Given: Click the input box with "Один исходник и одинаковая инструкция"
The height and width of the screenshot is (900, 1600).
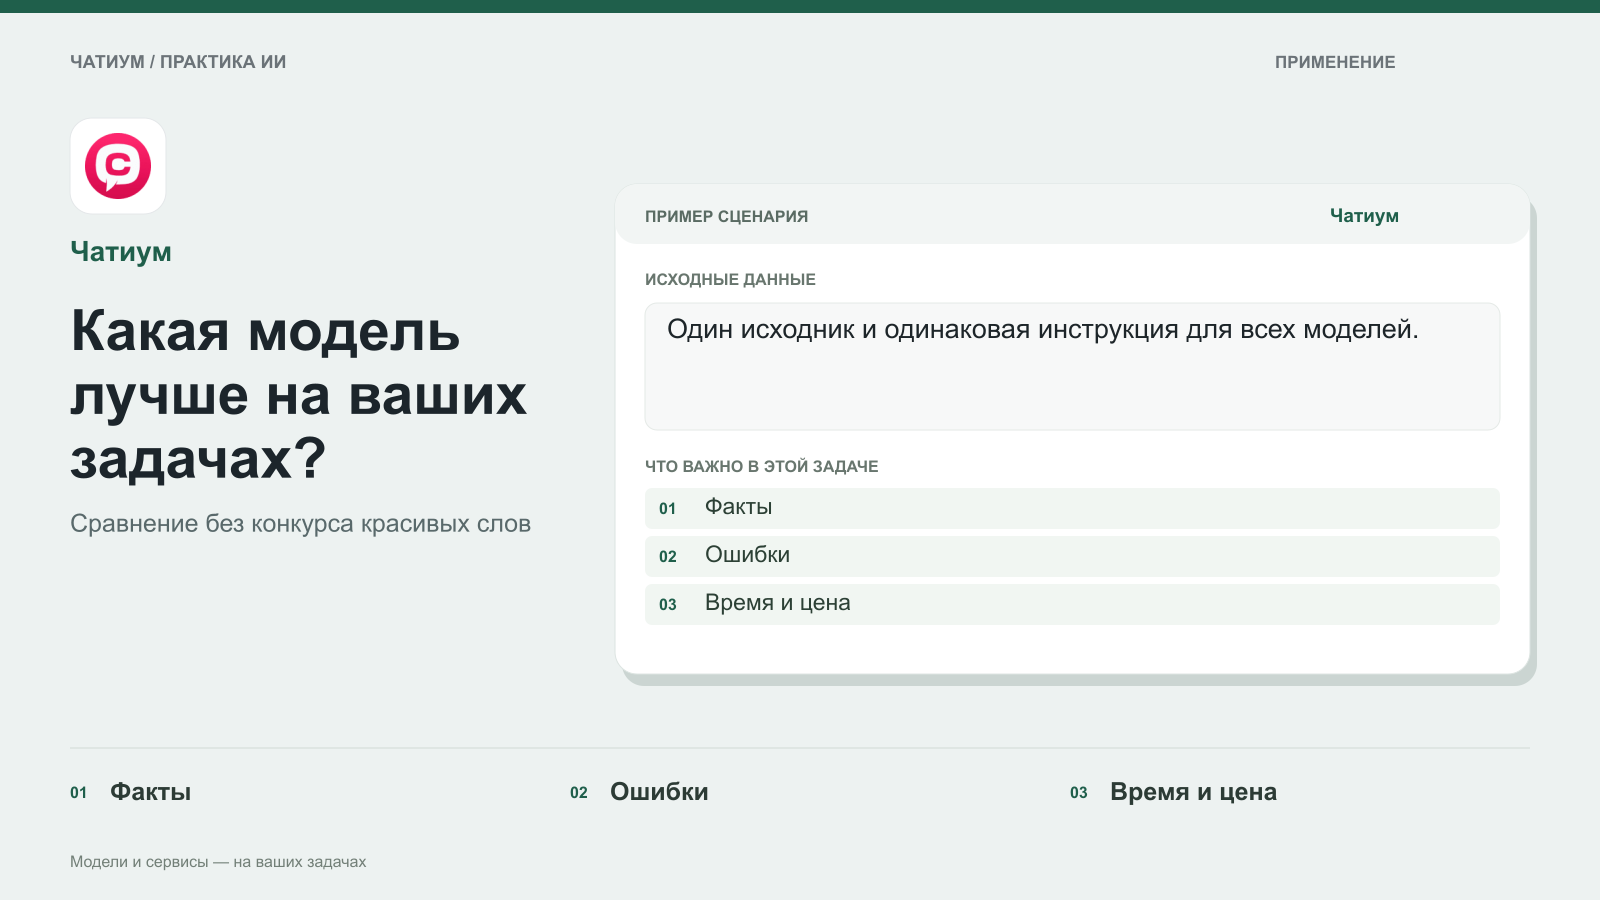Looking at the screenshot, I should [1072, 366].
